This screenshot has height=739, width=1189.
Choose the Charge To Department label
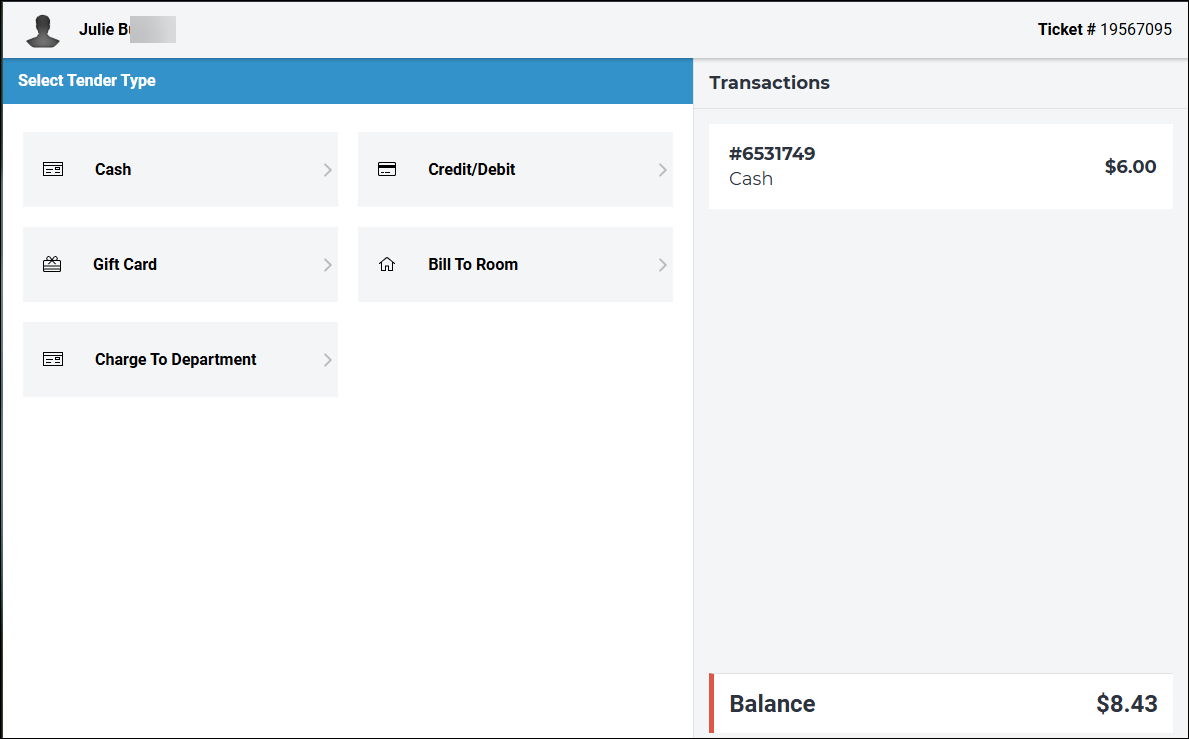click(176, 359)
